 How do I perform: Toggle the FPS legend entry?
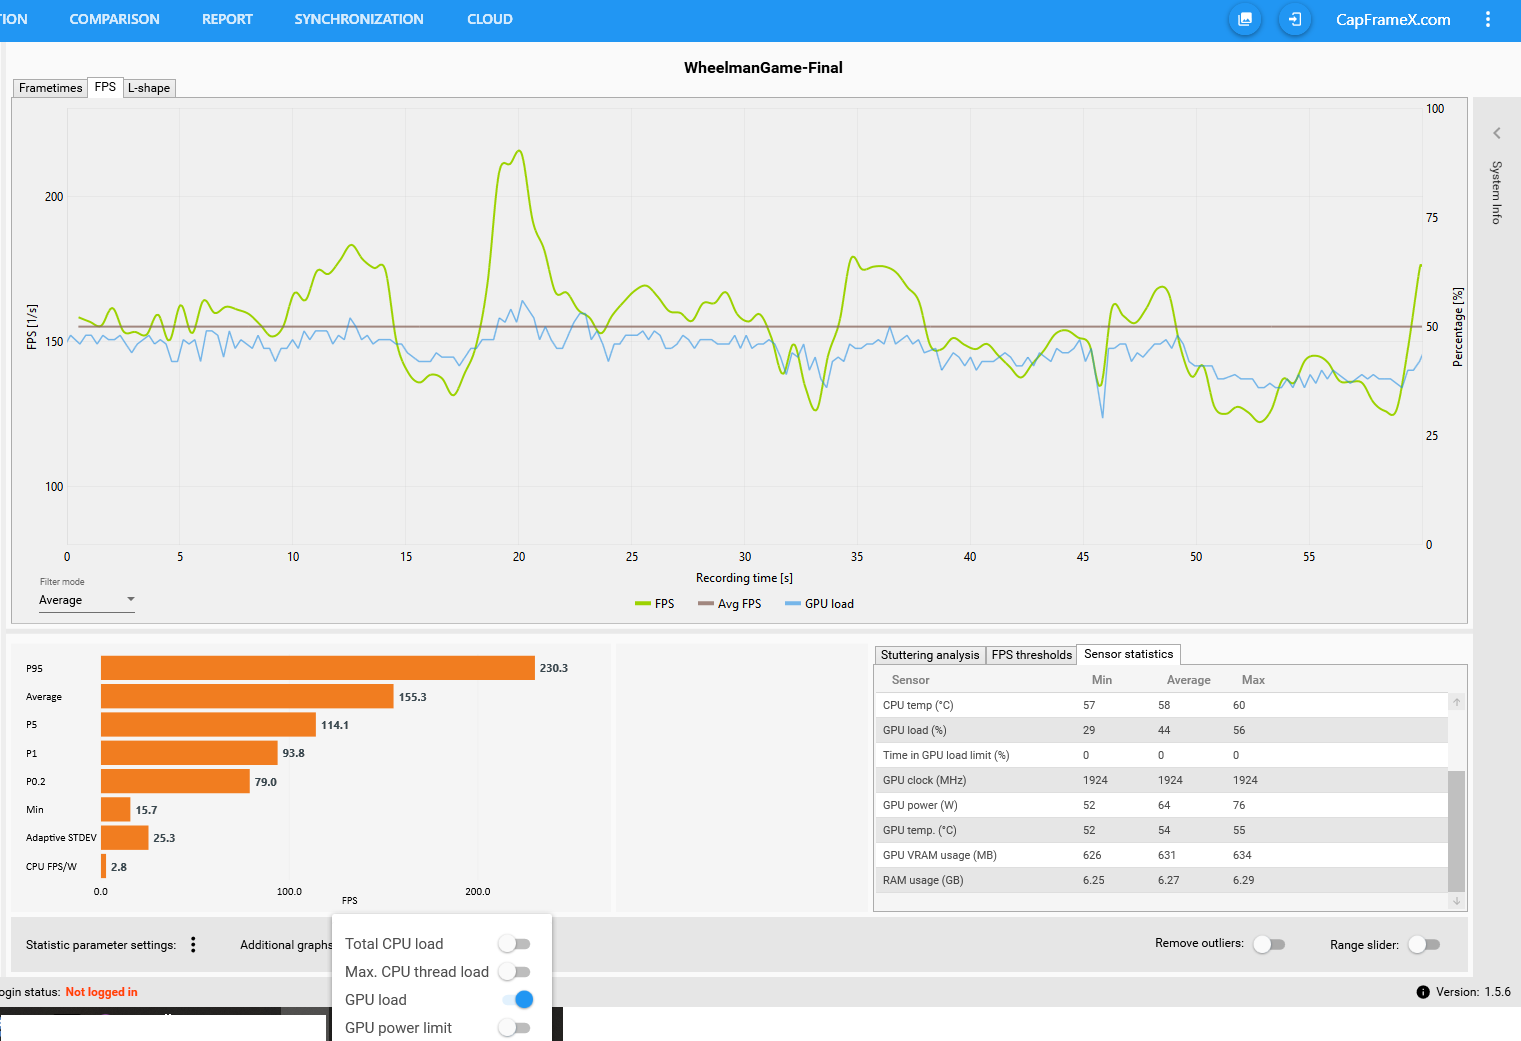pos(655,604)
